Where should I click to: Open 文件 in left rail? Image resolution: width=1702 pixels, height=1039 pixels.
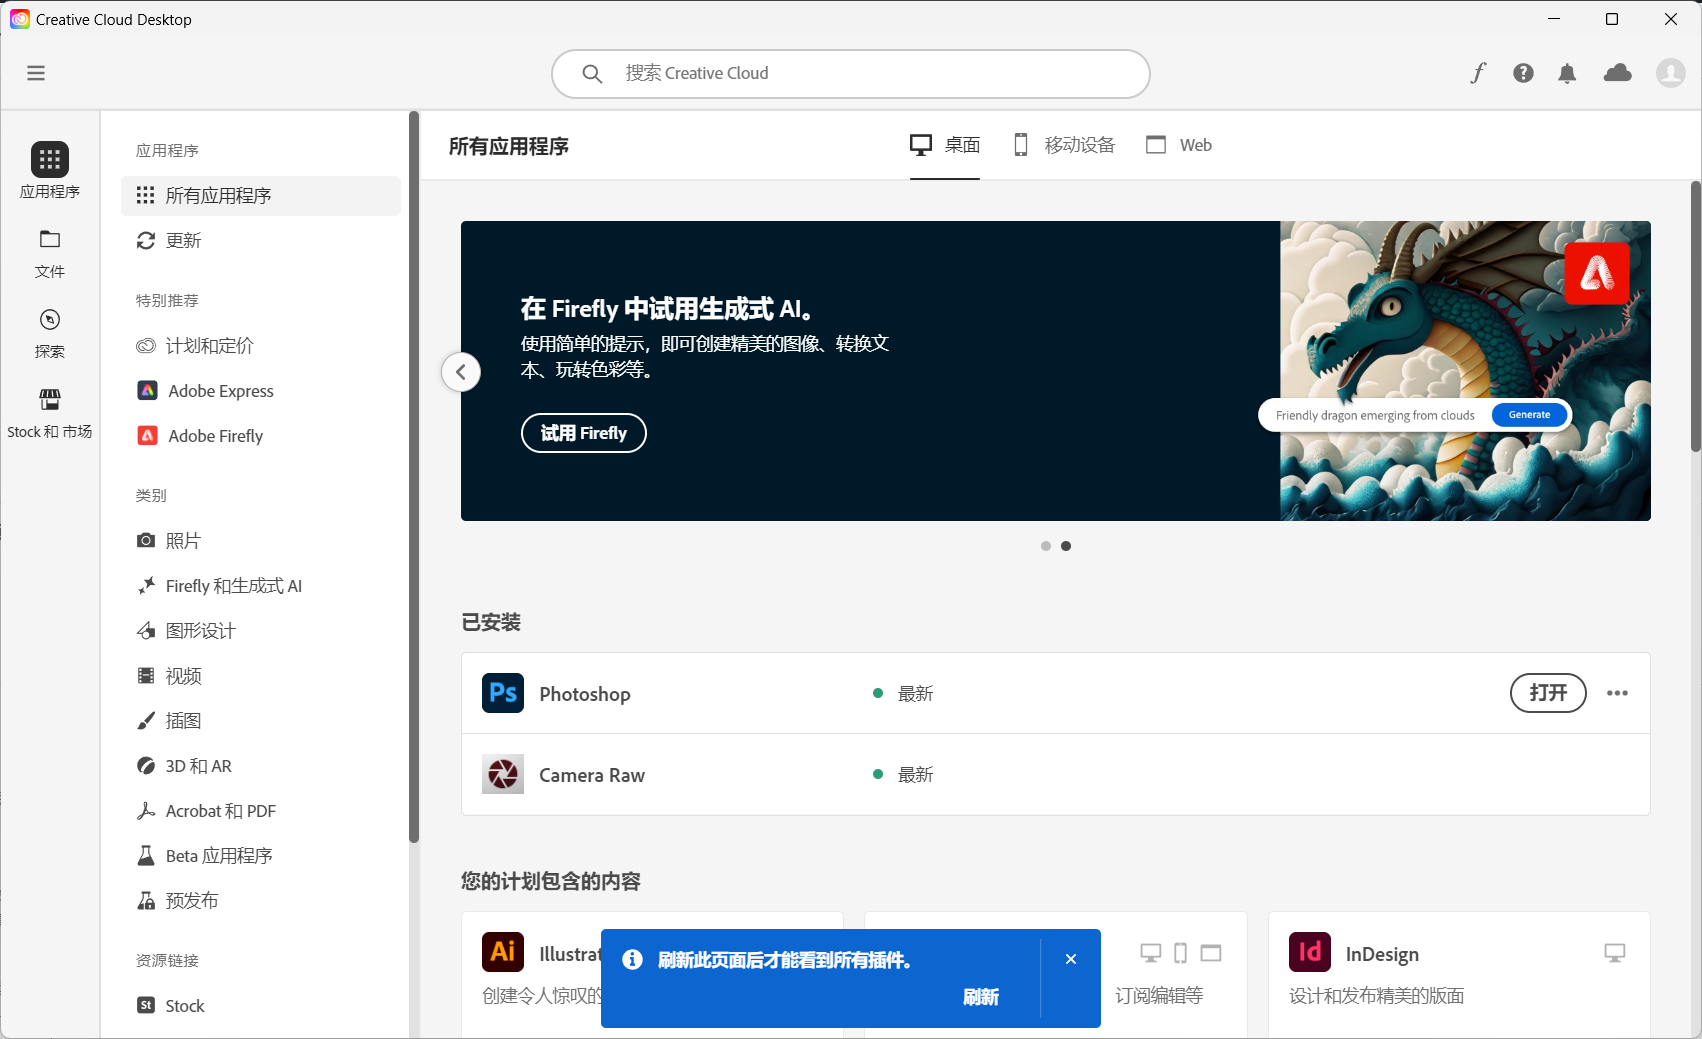[50, 254]
